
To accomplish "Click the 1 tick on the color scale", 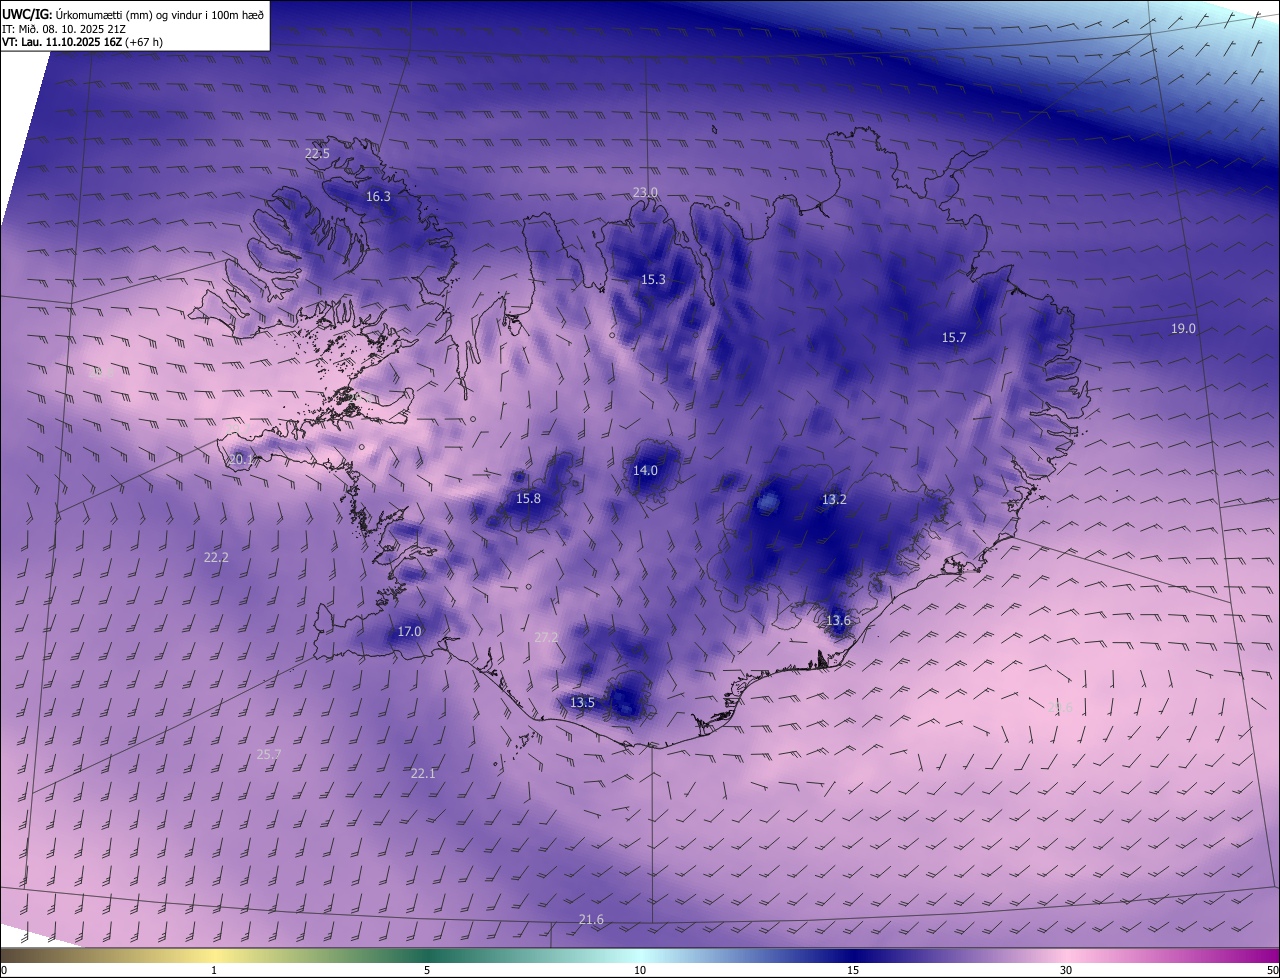I will (214, 970).
